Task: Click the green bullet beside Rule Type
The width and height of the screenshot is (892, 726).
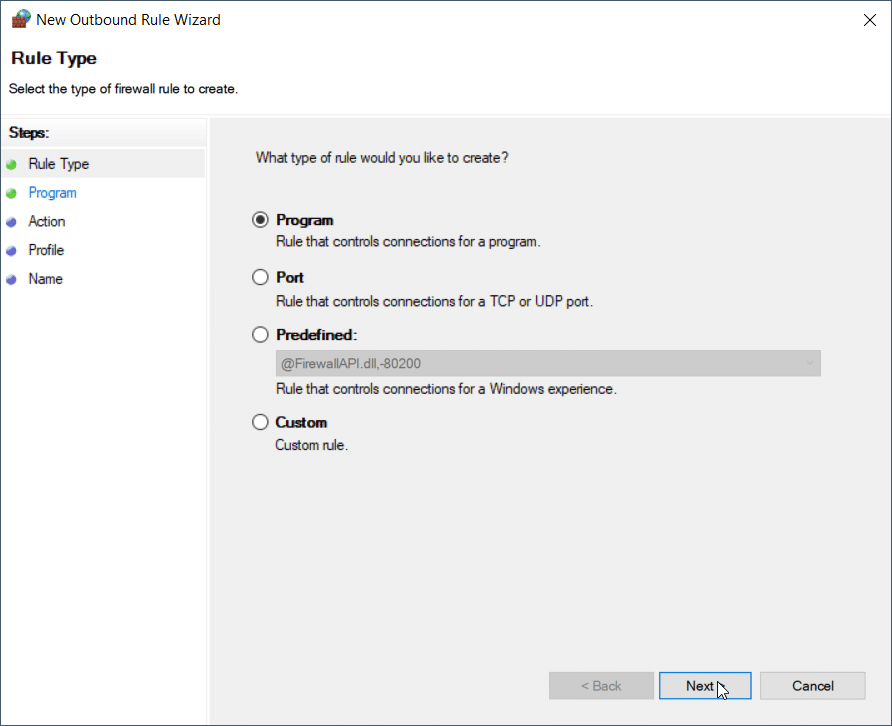Action: (11, 165)
